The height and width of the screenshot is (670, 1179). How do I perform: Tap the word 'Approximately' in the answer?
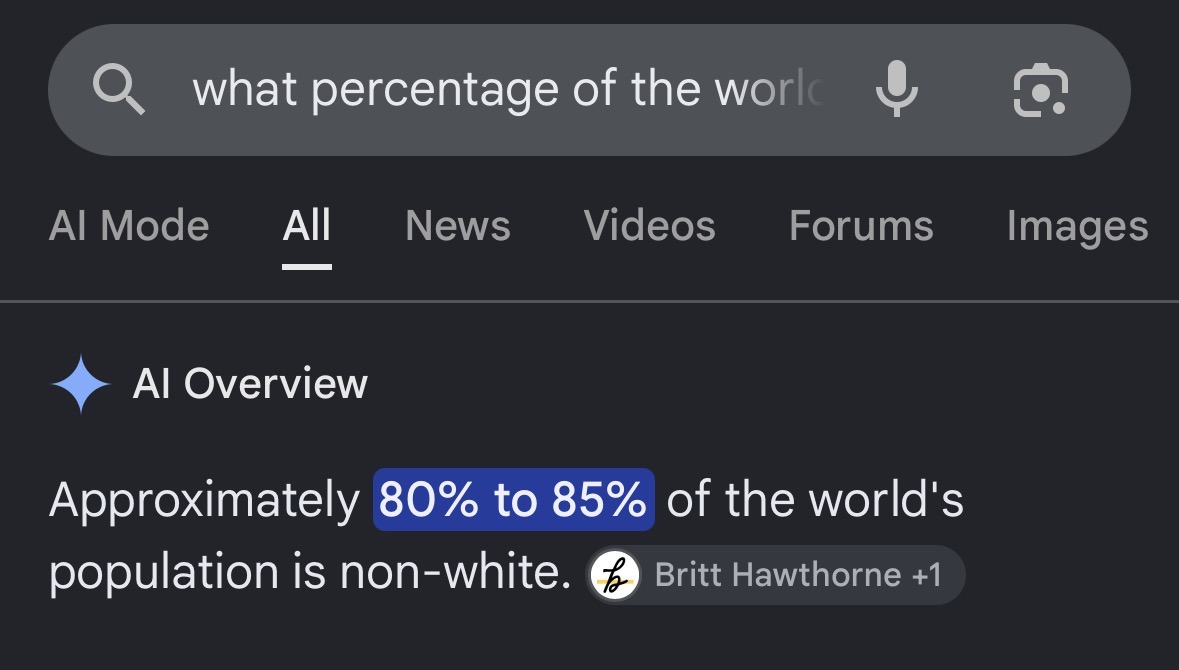click(205, 501)
